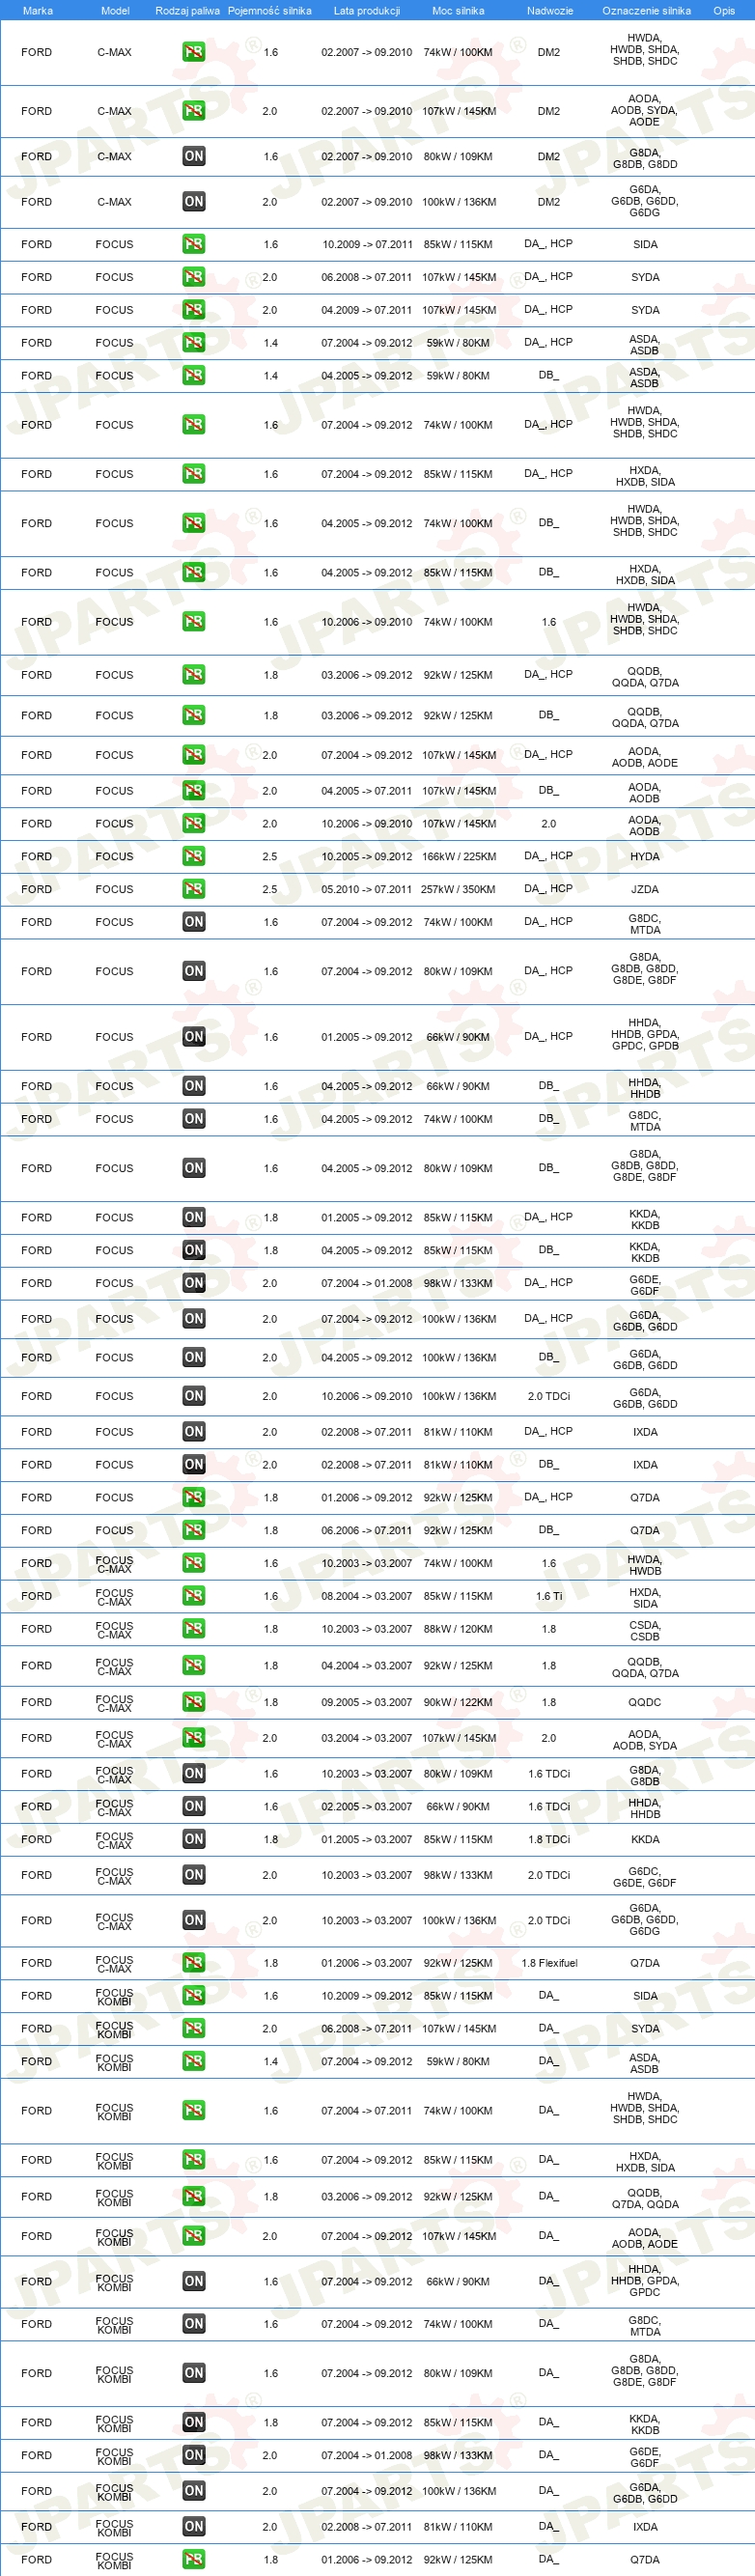Click the Oznaczenie silnika column header
This screenshot has height=2576, width=755.
coord(646,11)
